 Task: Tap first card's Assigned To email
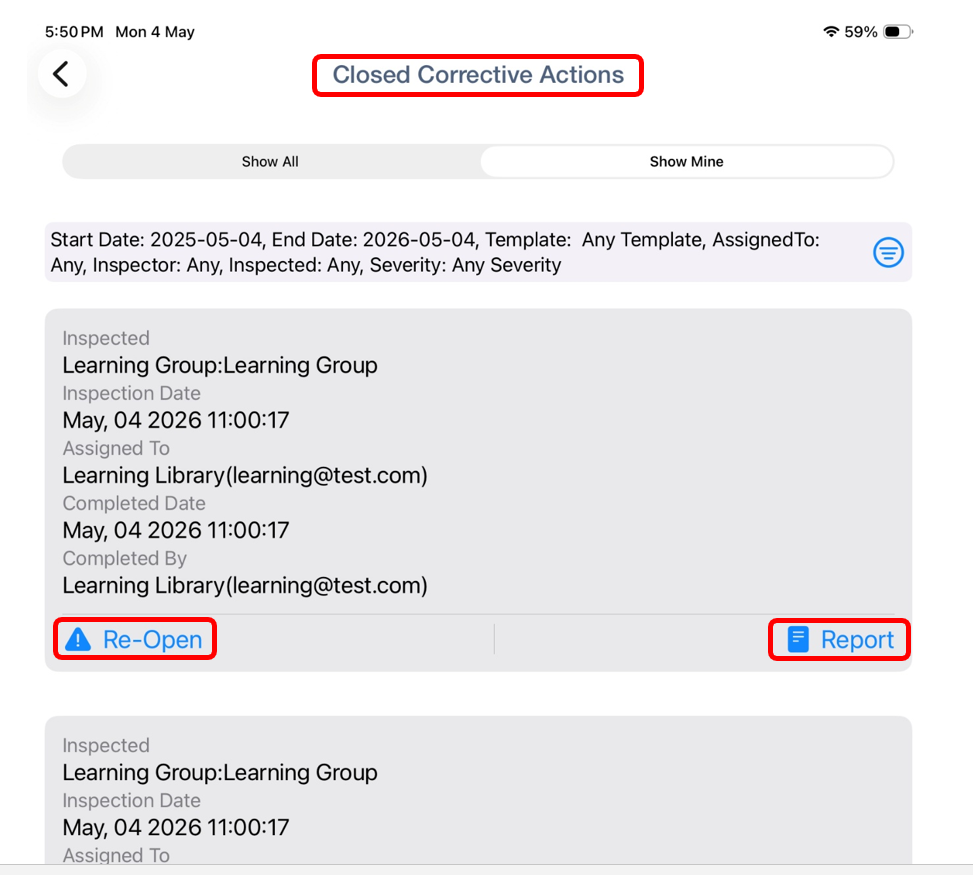click(245, 475)
